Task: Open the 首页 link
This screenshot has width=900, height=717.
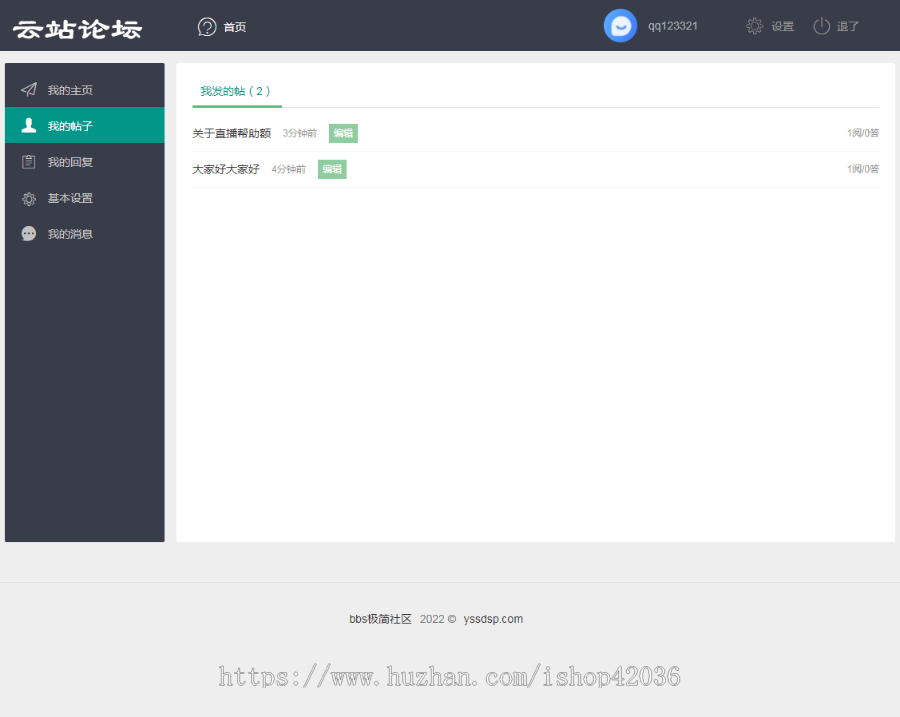Action: 235,27
